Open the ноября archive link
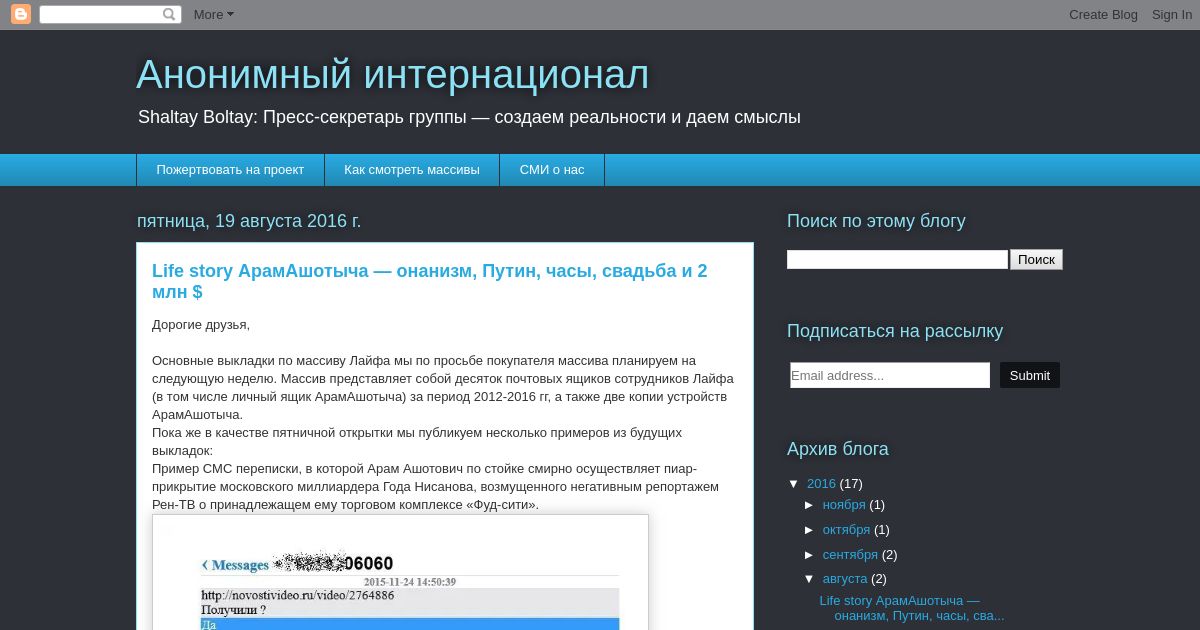The image size is (1200, 630). [x=844, y=505]
